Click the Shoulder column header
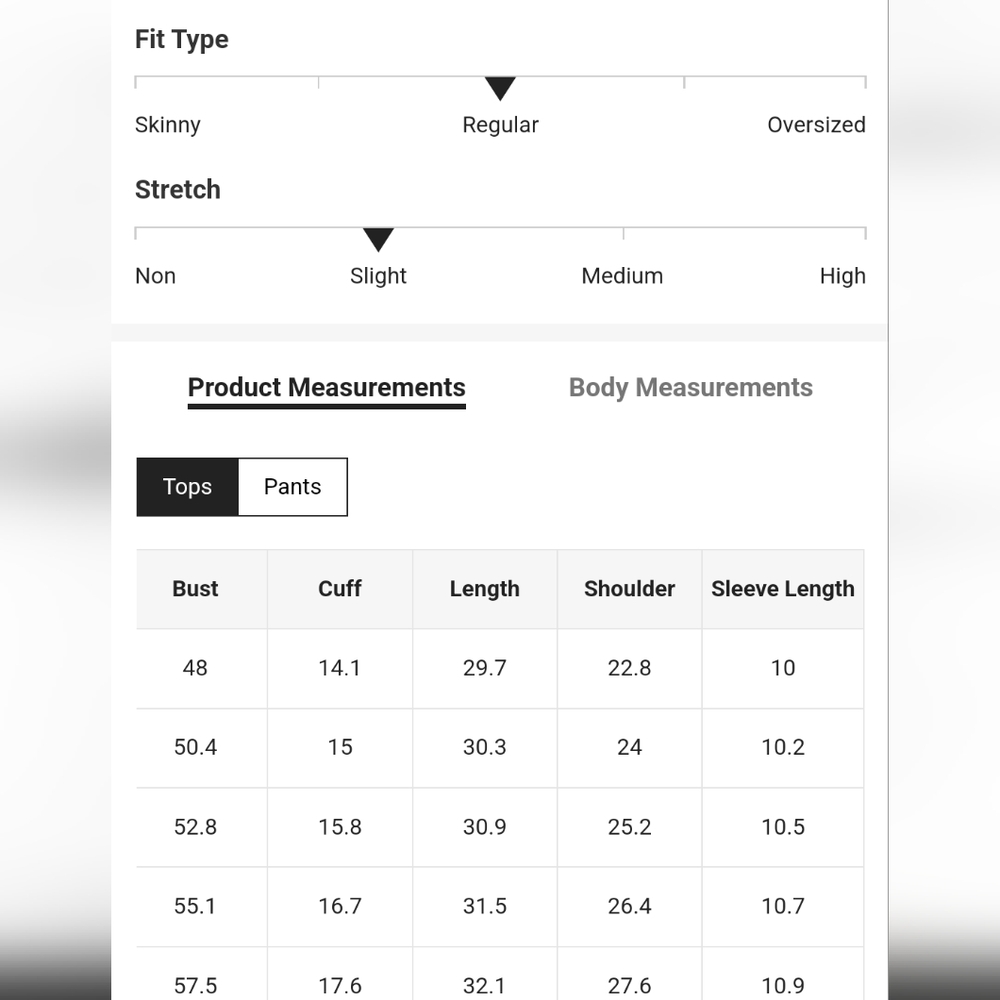Image resolution: width=1000 pixels, height=1000 pixels. point(629,589)
